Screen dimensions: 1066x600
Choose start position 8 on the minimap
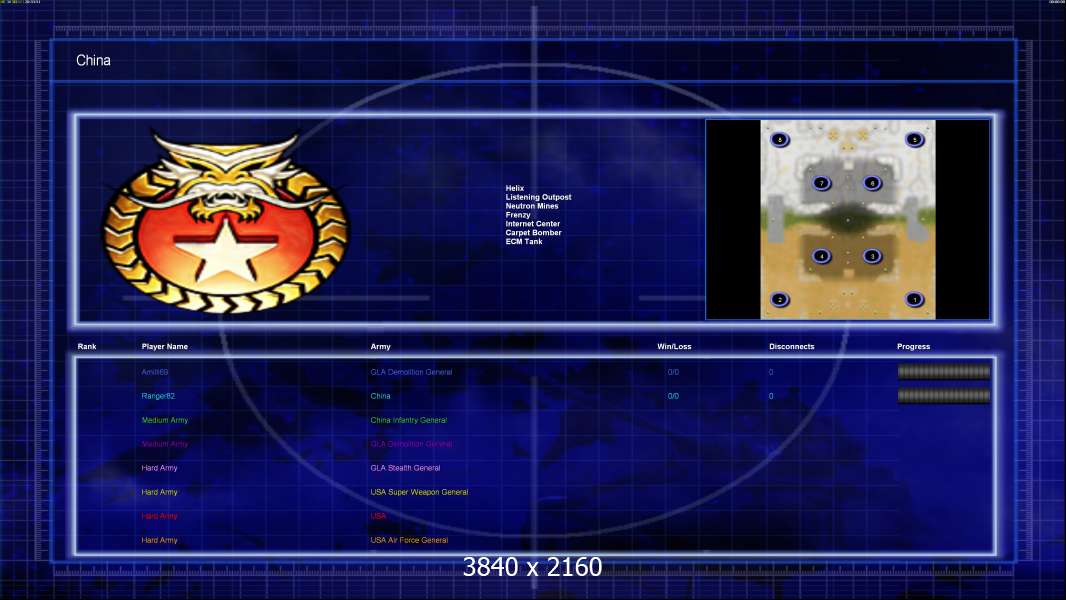[x=780, y=139]
